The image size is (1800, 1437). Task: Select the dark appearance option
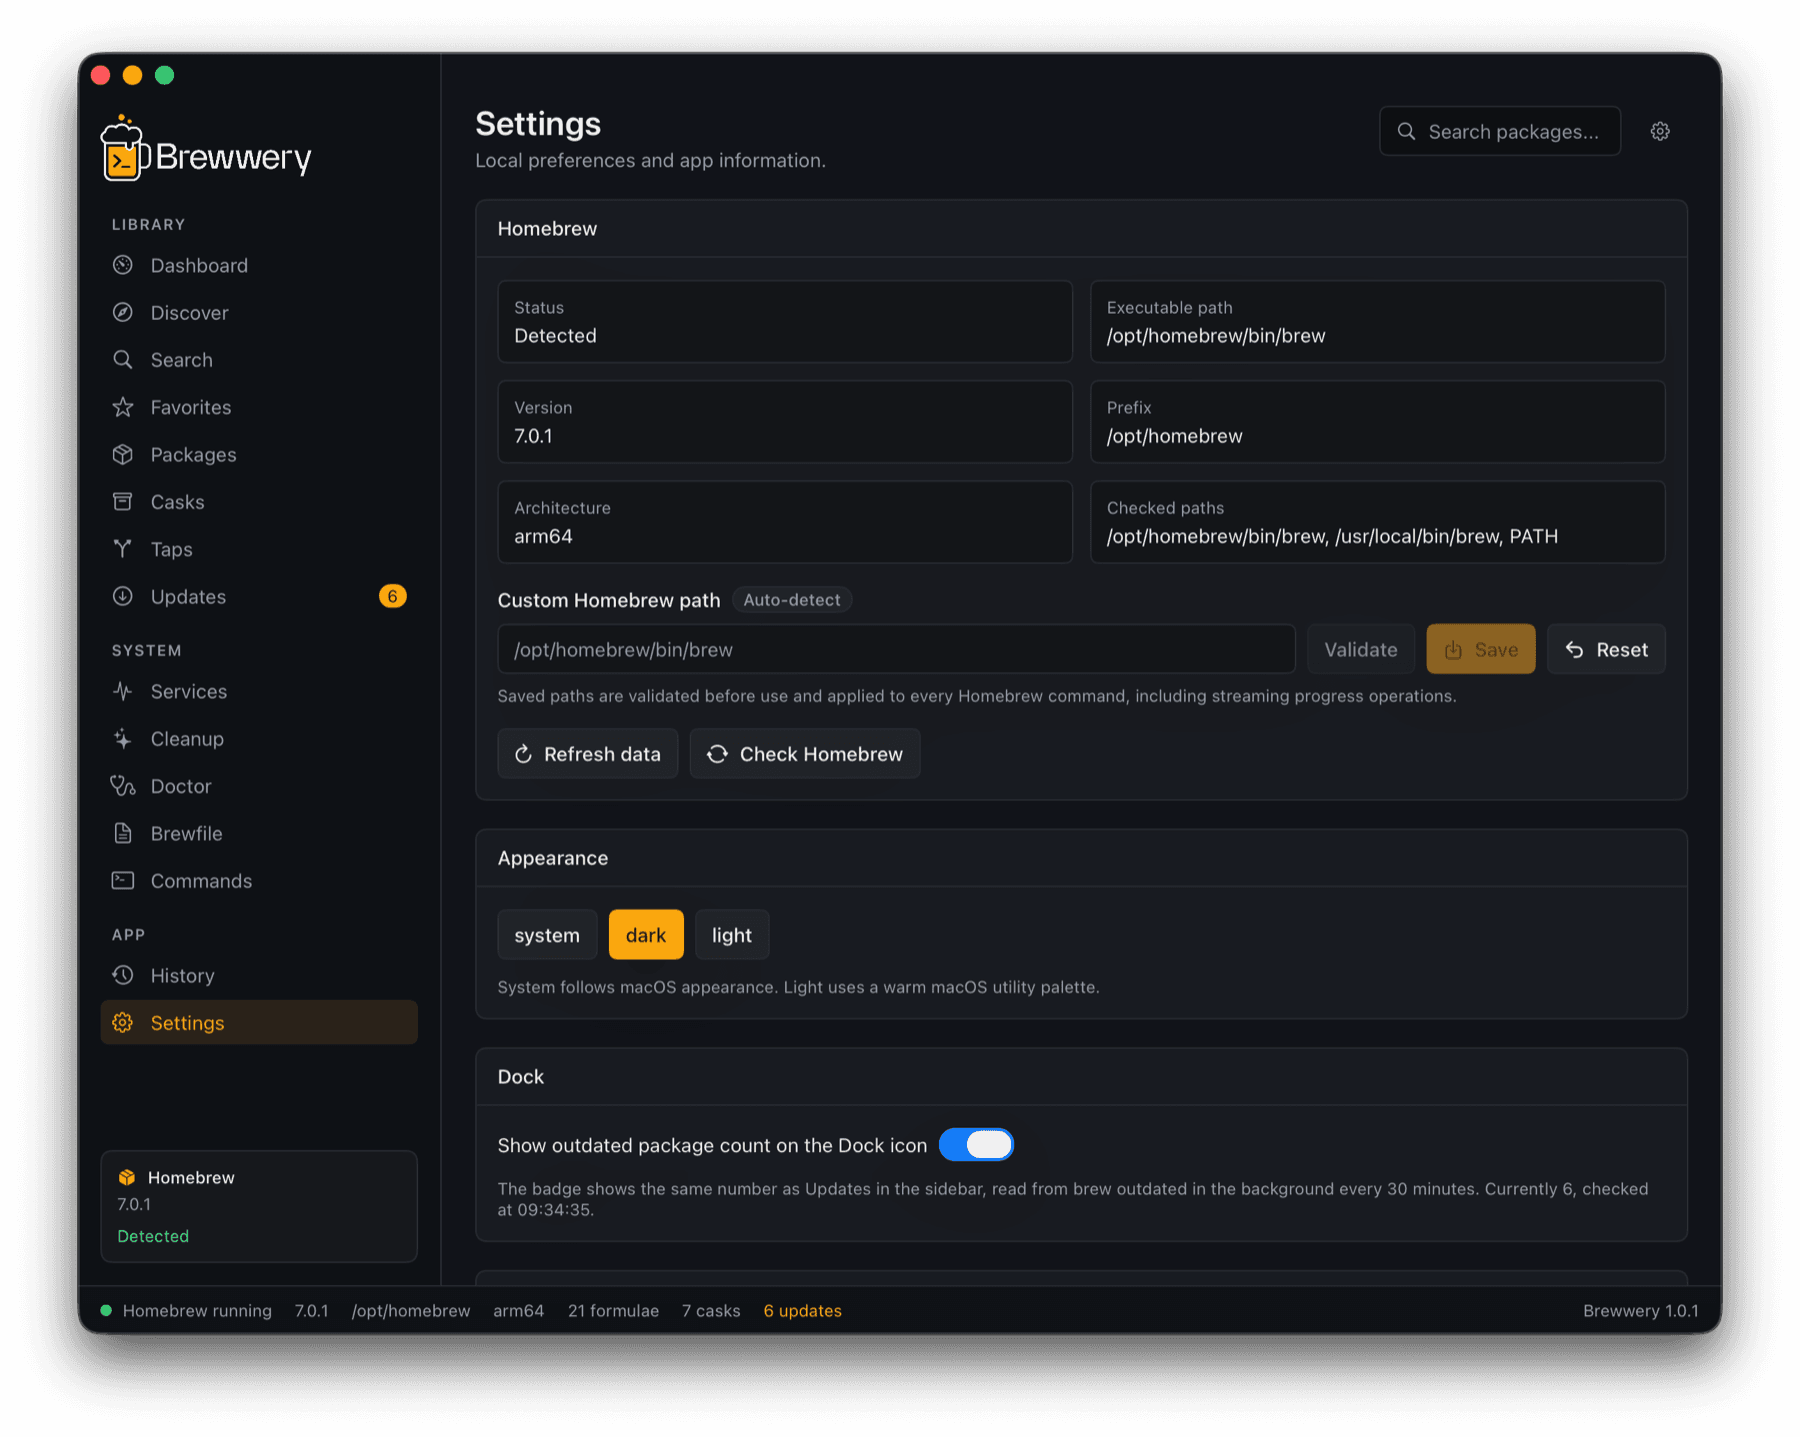coord(646,935)
